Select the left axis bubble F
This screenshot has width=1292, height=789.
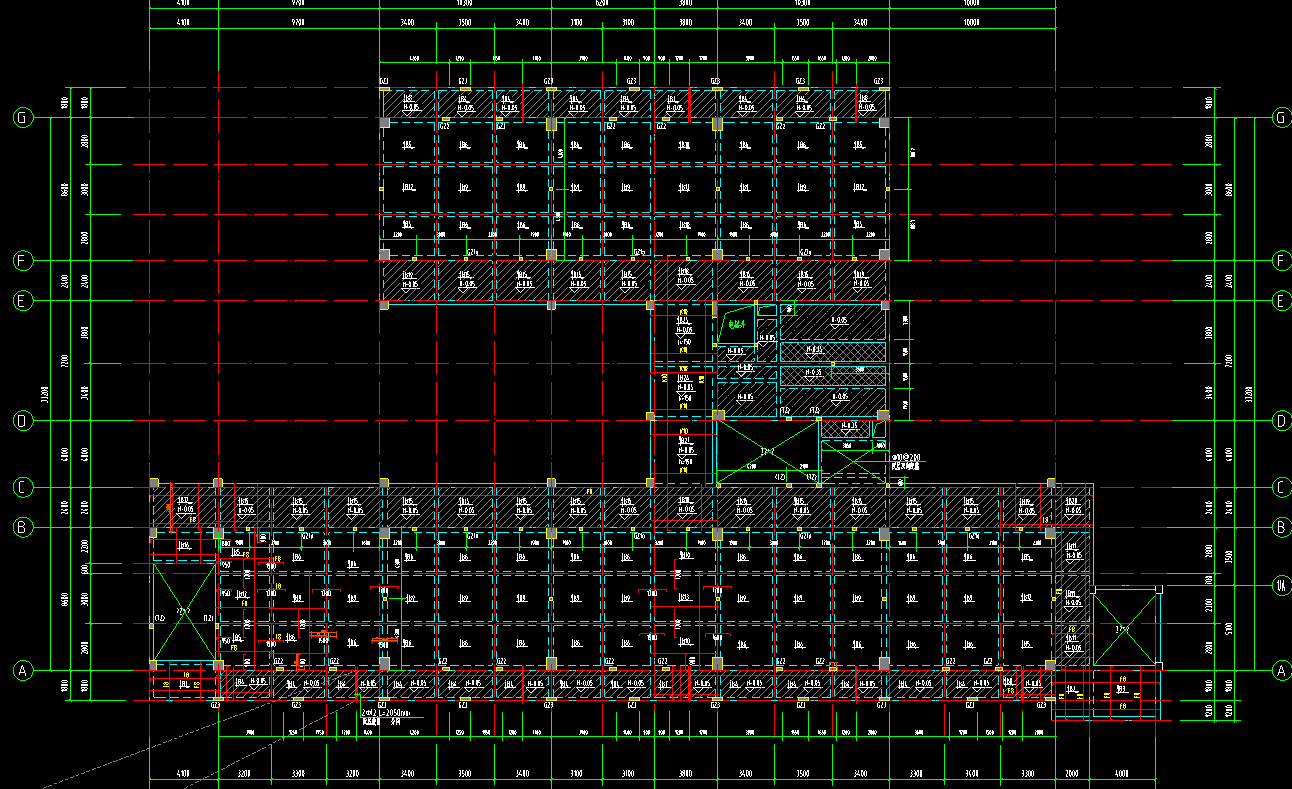[x=22, y=261]
